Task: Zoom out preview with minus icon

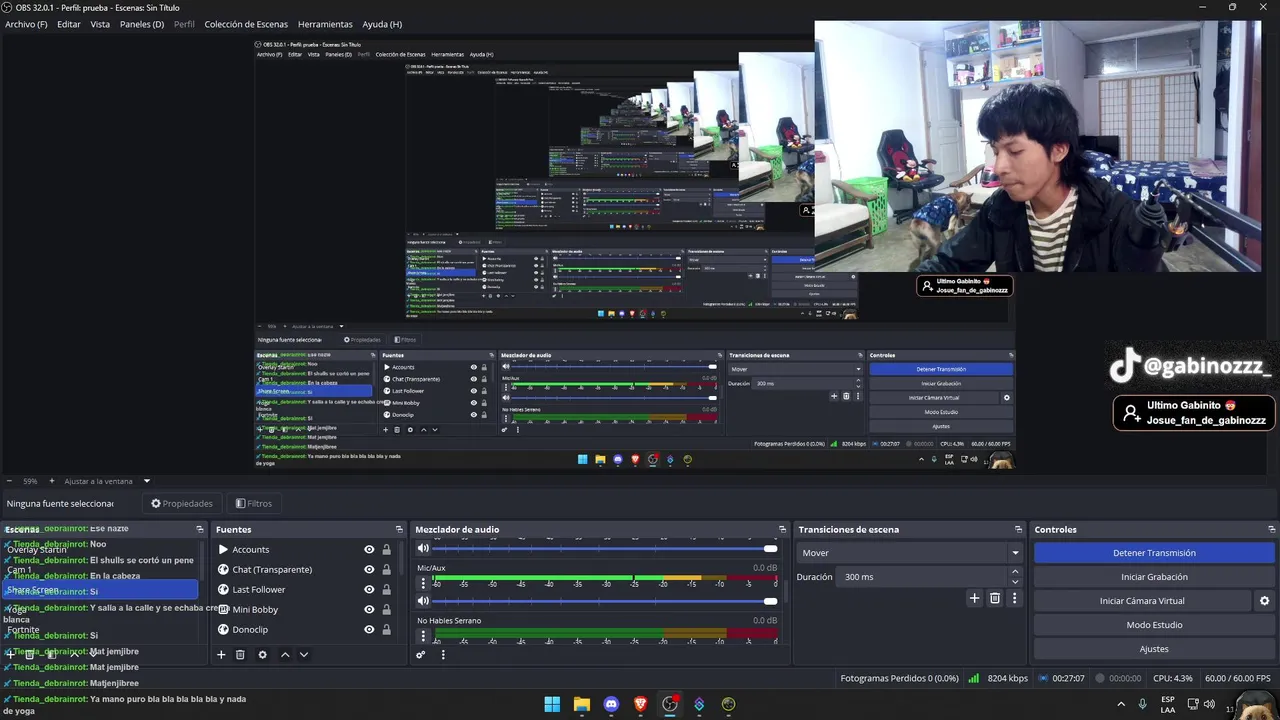Action: pyautogui.click(x=9, y=481)
